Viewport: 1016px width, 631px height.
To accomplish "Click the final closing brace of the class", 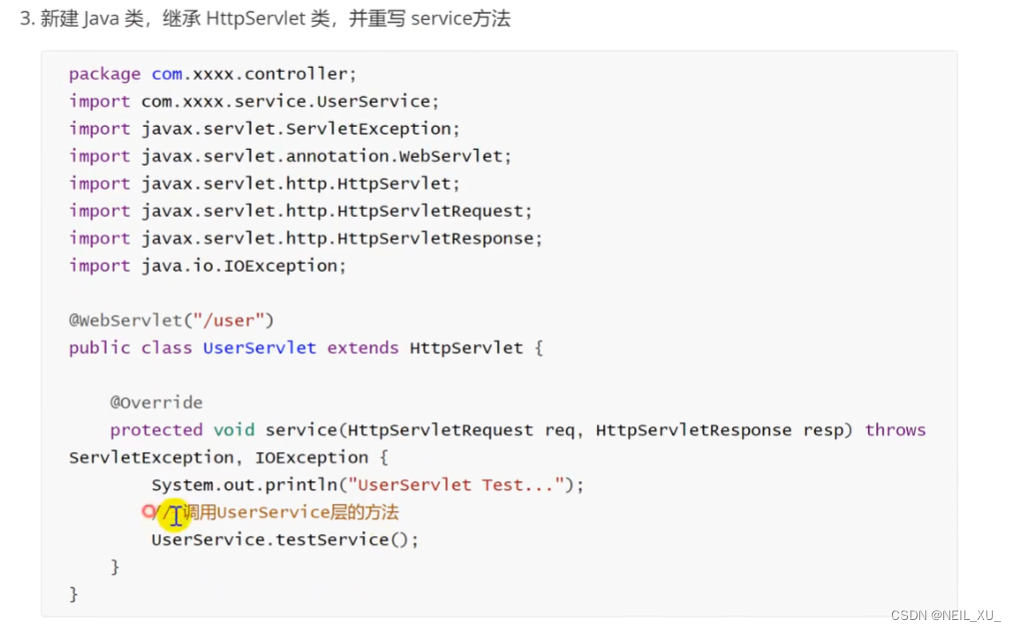I will coord(73,594).
